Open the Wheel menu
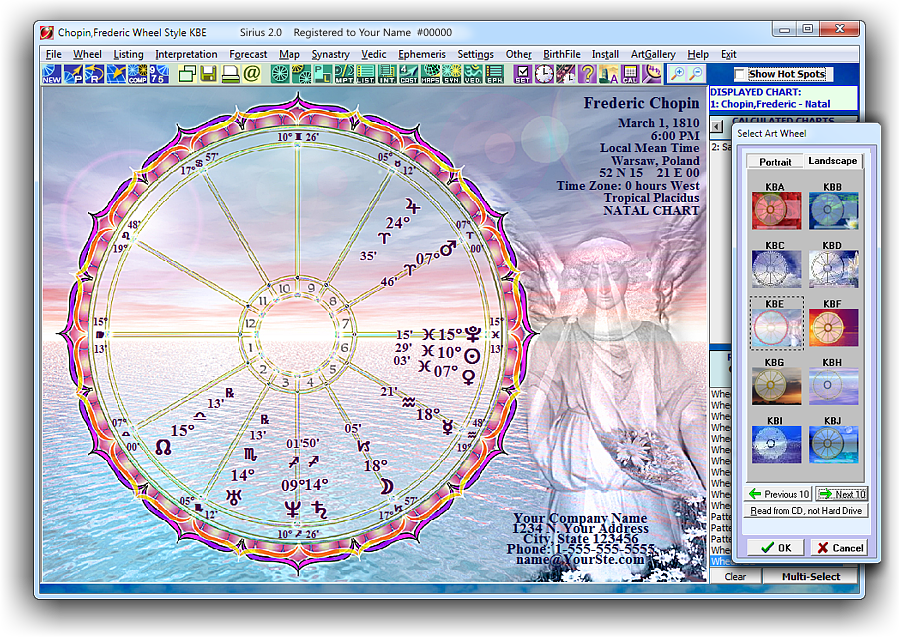 [87, 54]
